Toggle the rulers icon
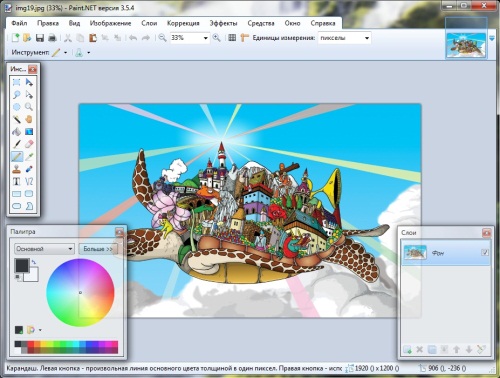The height and width of the screenshot is (378, 500). click(x=245, y=38)
